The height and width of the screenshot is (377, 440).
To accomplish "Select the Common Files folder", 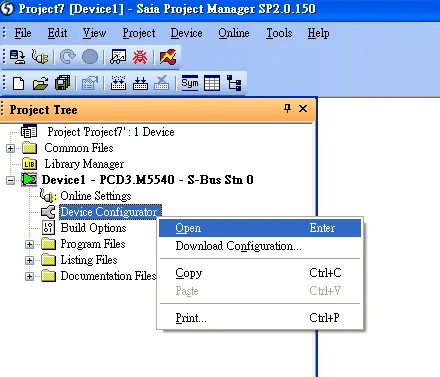I will pos(79,148).
